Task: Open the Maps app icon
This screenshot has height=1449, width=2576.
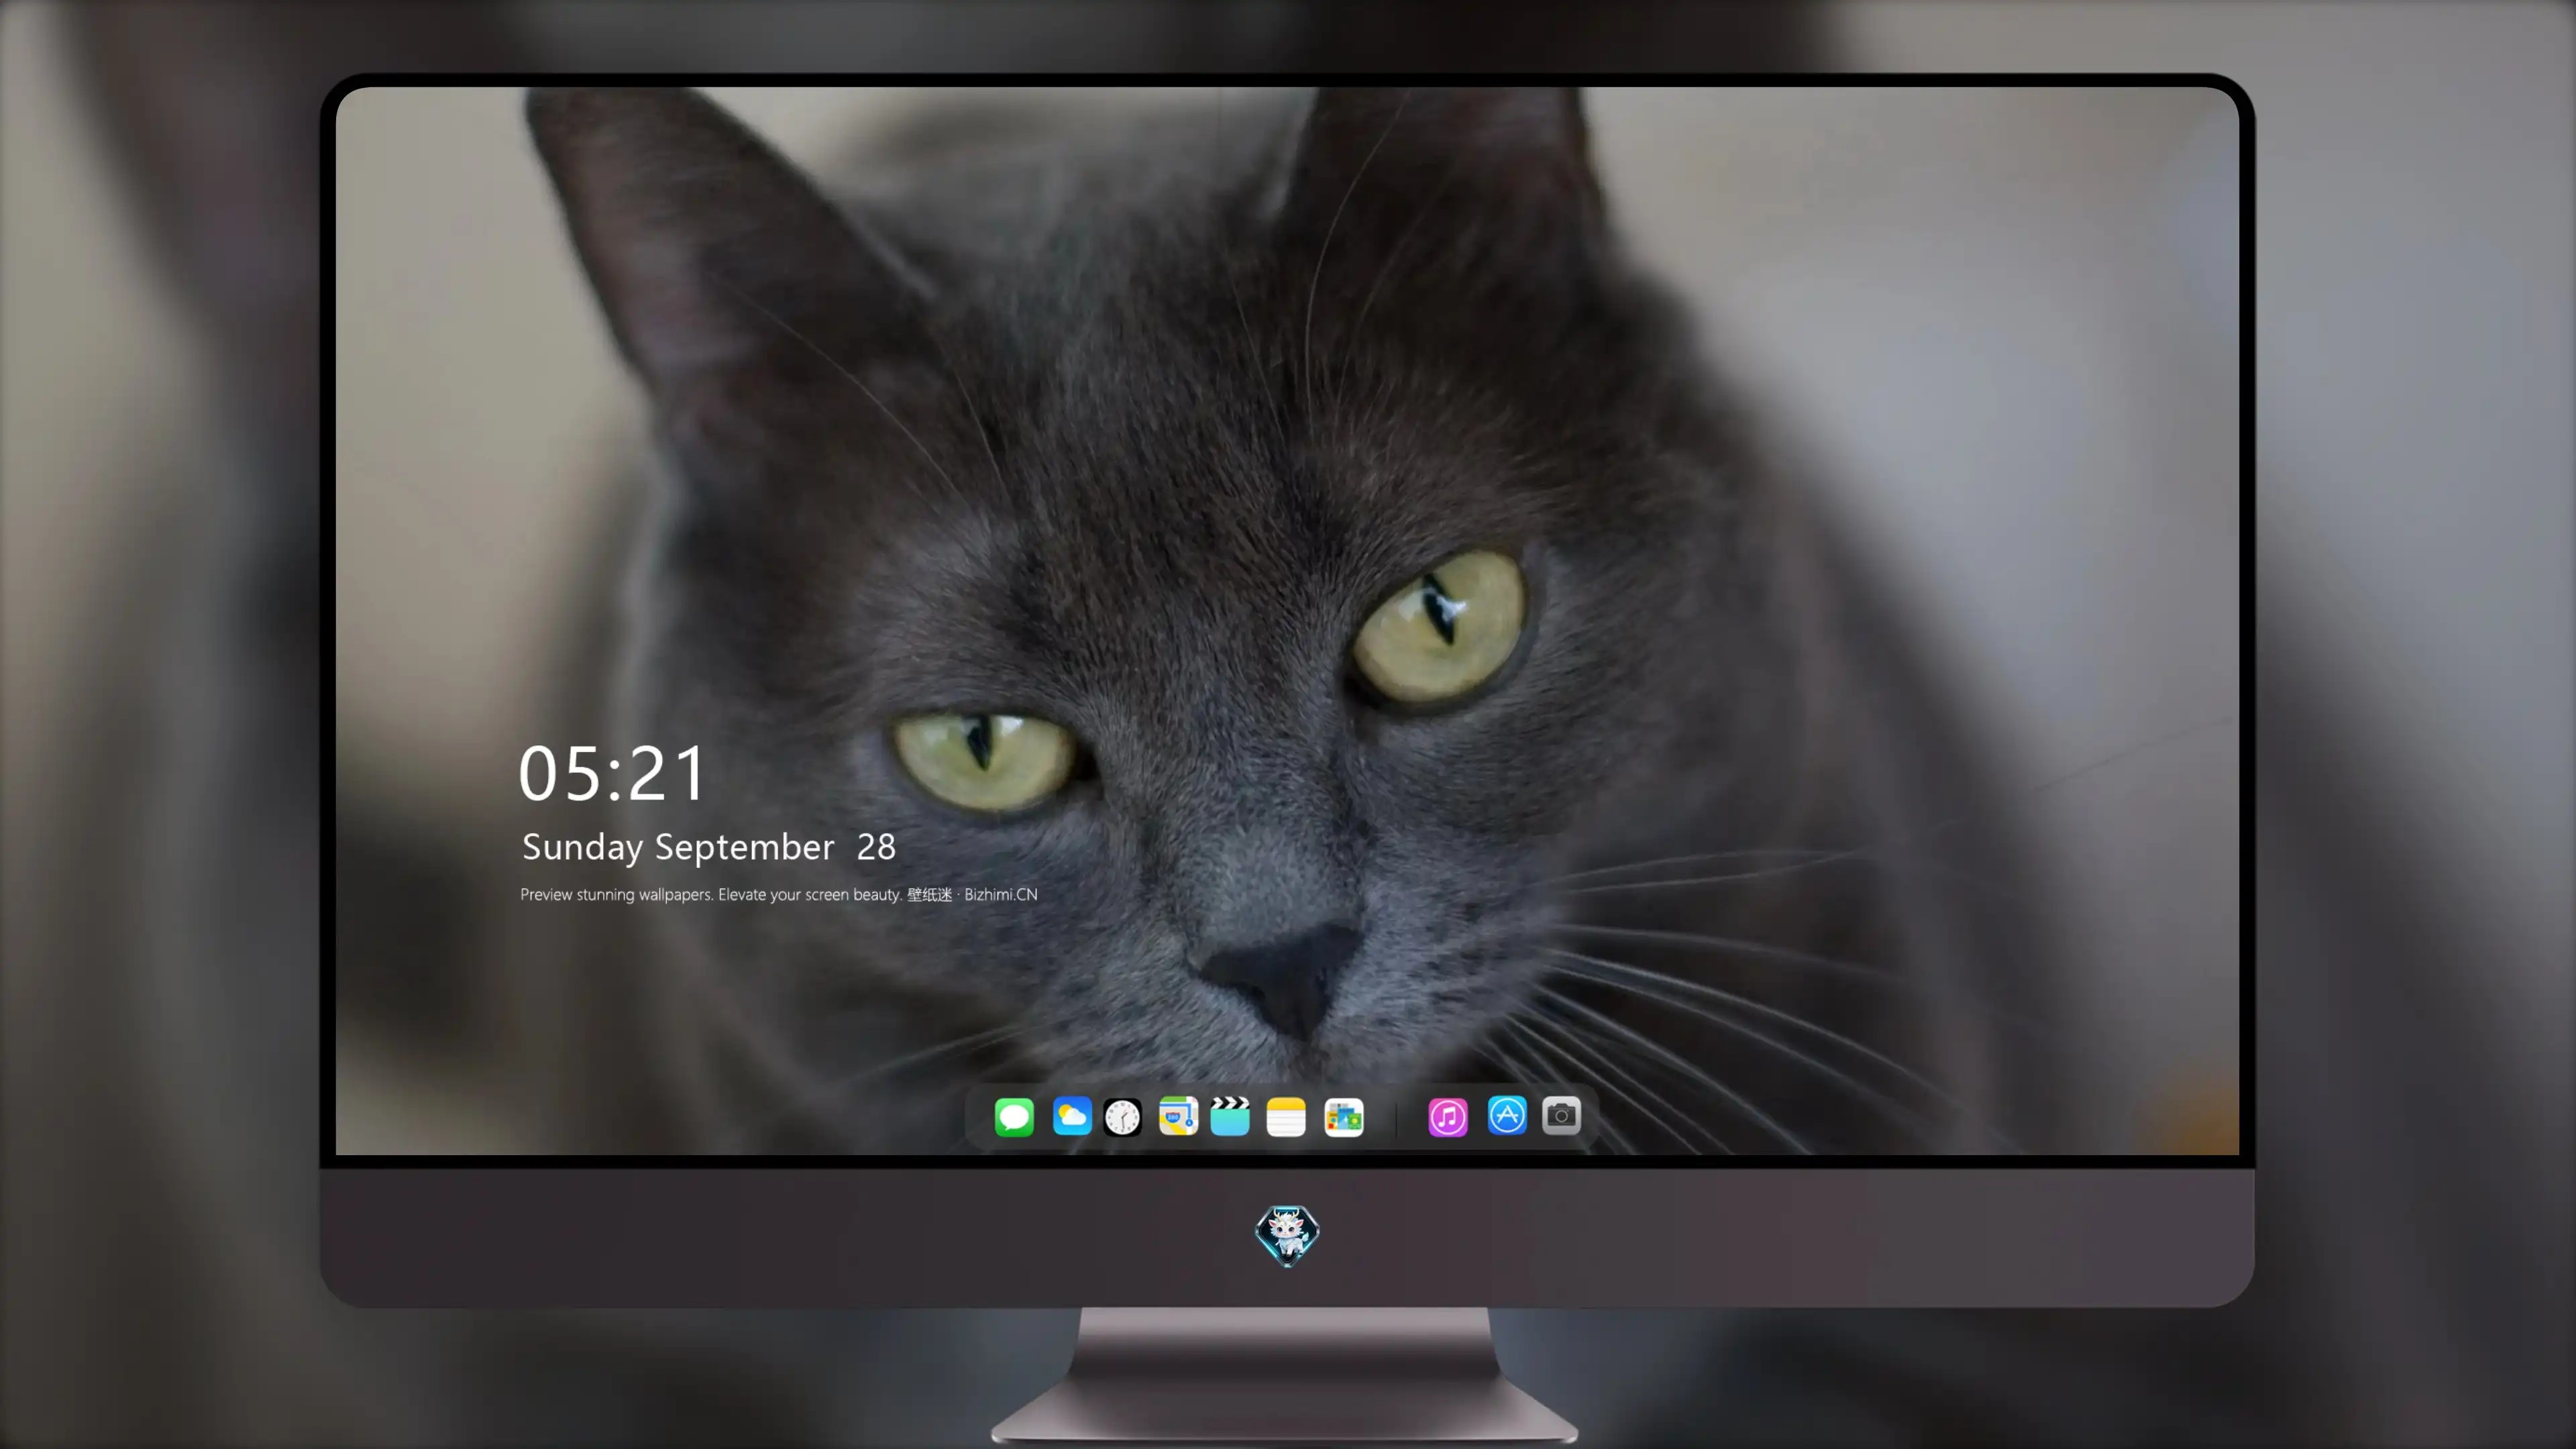Action: [1178, 1116]
